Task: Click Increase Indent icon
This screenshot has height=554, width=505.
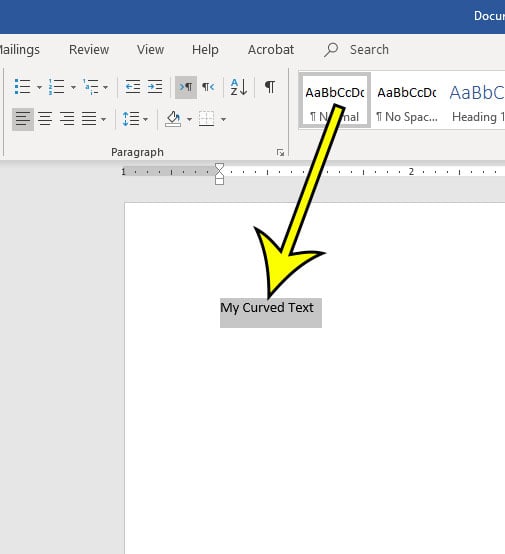Action: 155,87
